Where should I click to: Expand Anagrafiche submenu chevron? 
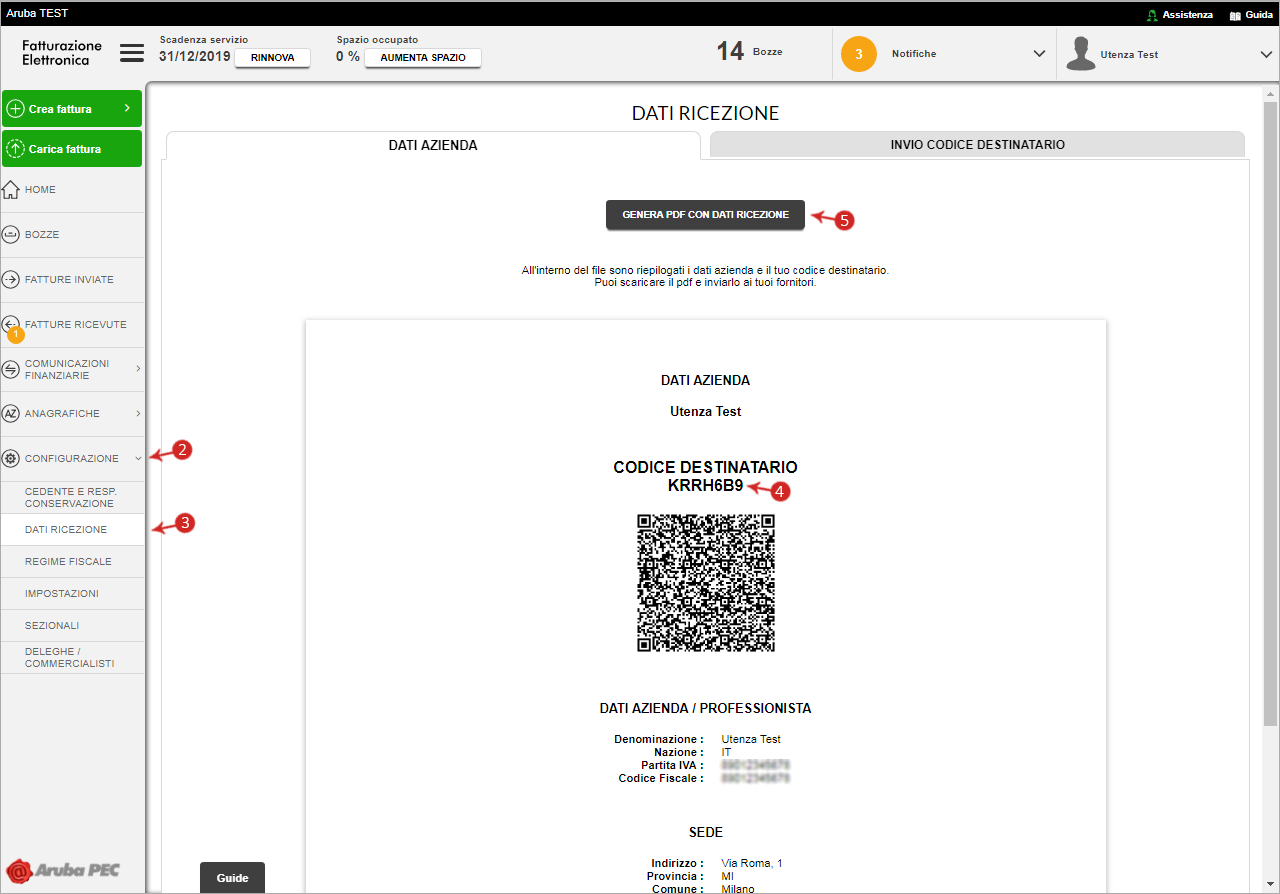coord(138,413)
